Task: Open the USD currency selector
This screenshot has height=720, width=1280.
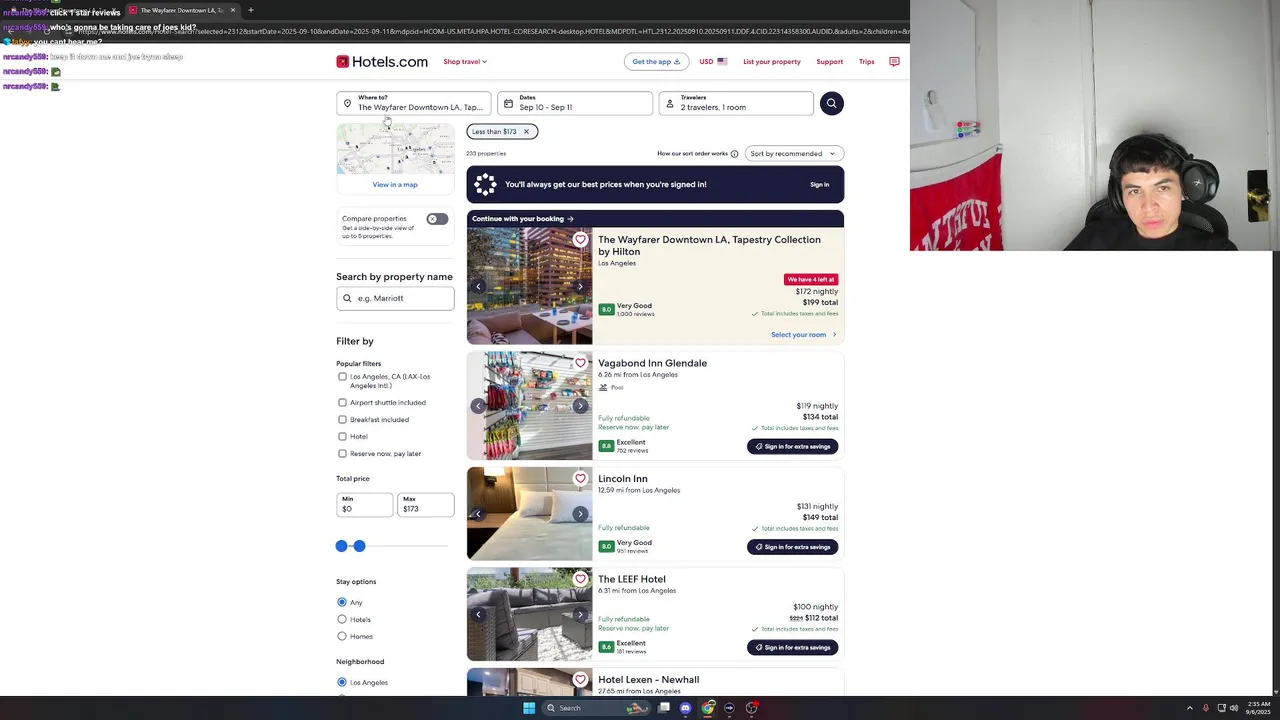Action: (713, 62)
